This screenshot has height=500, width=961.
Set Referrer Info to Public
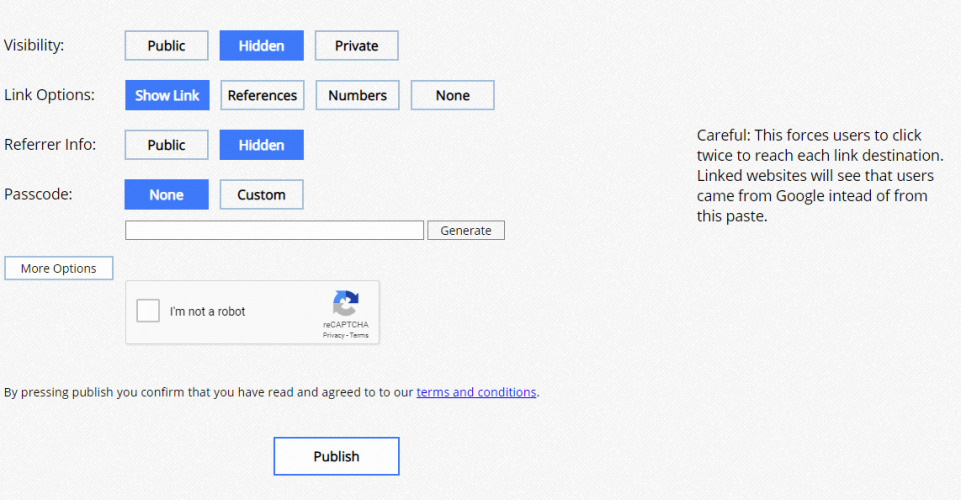[x=166, y=145]
